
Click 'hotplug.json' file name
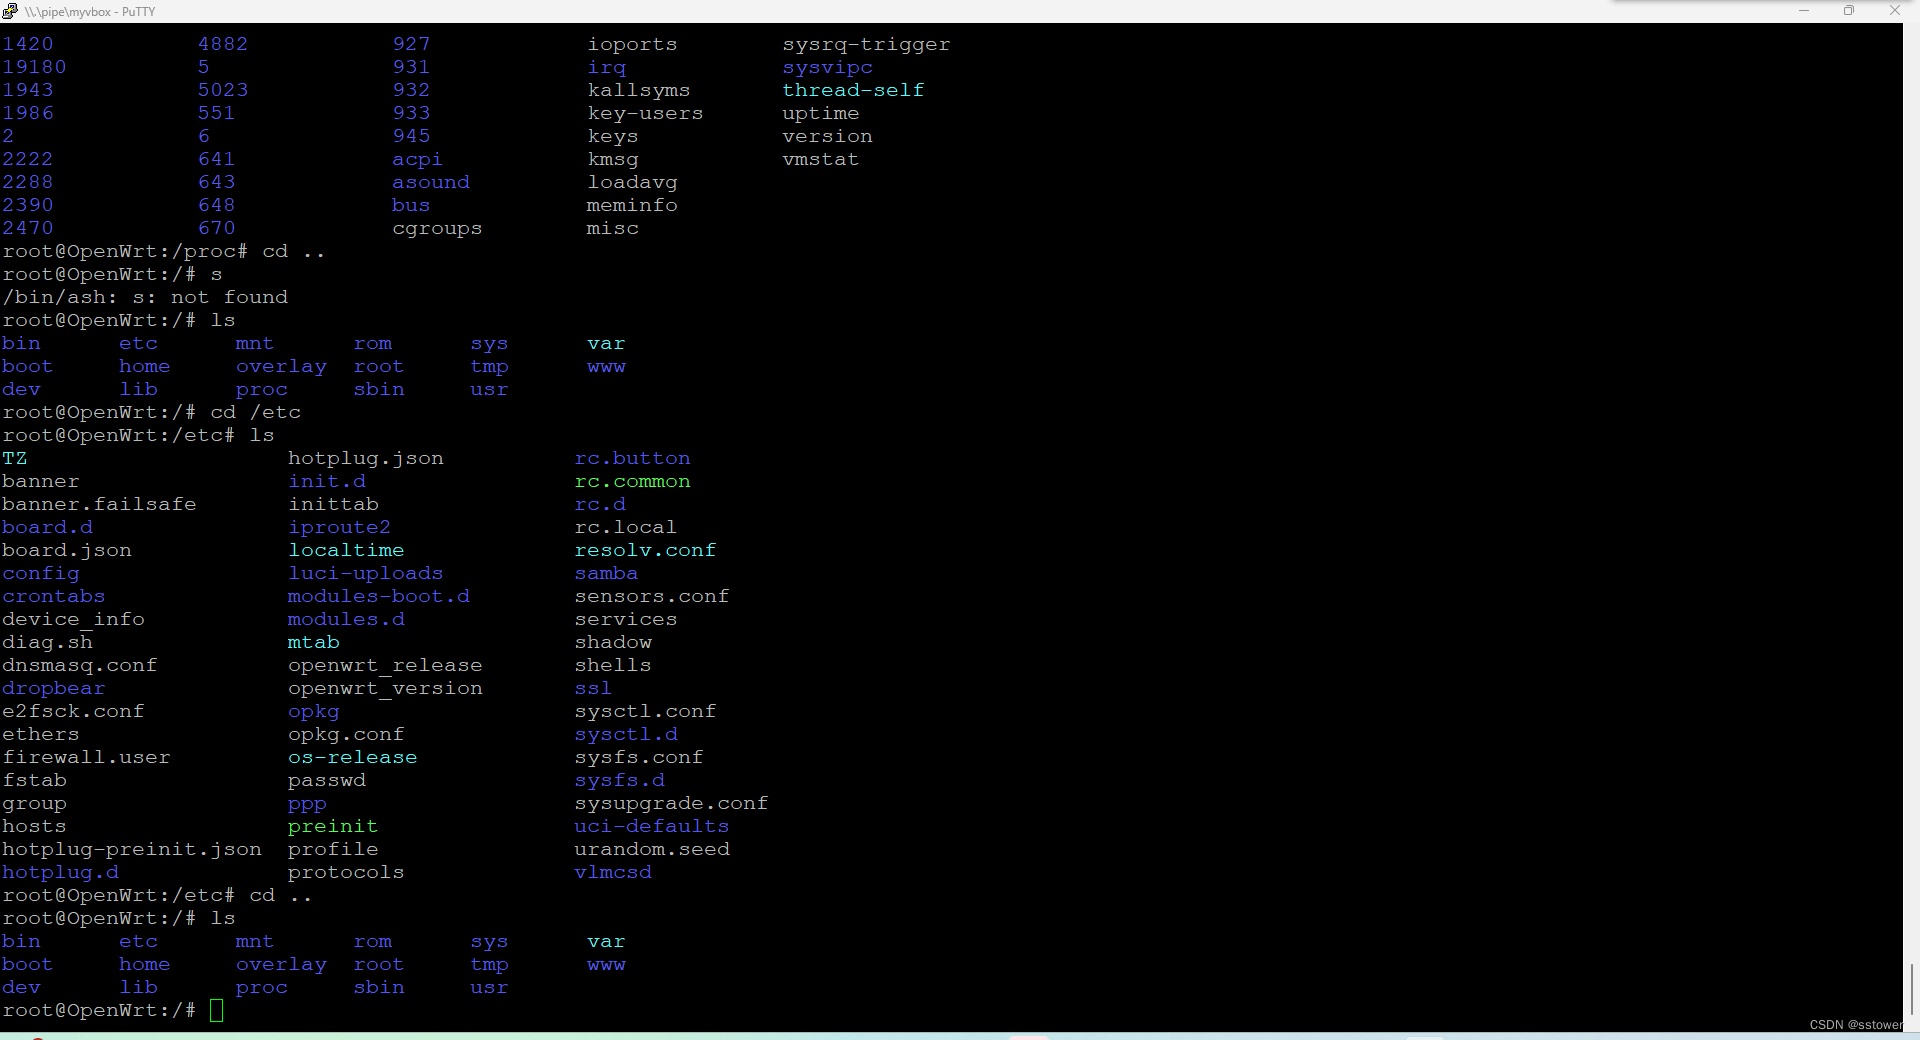pos(366,458)
